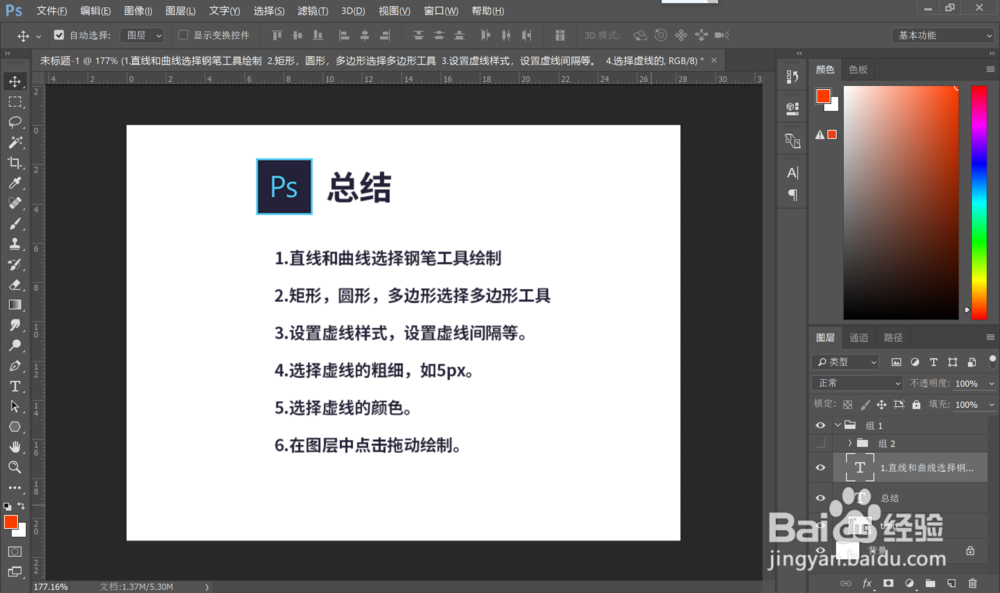Select the Move tool

coord(14,81)
